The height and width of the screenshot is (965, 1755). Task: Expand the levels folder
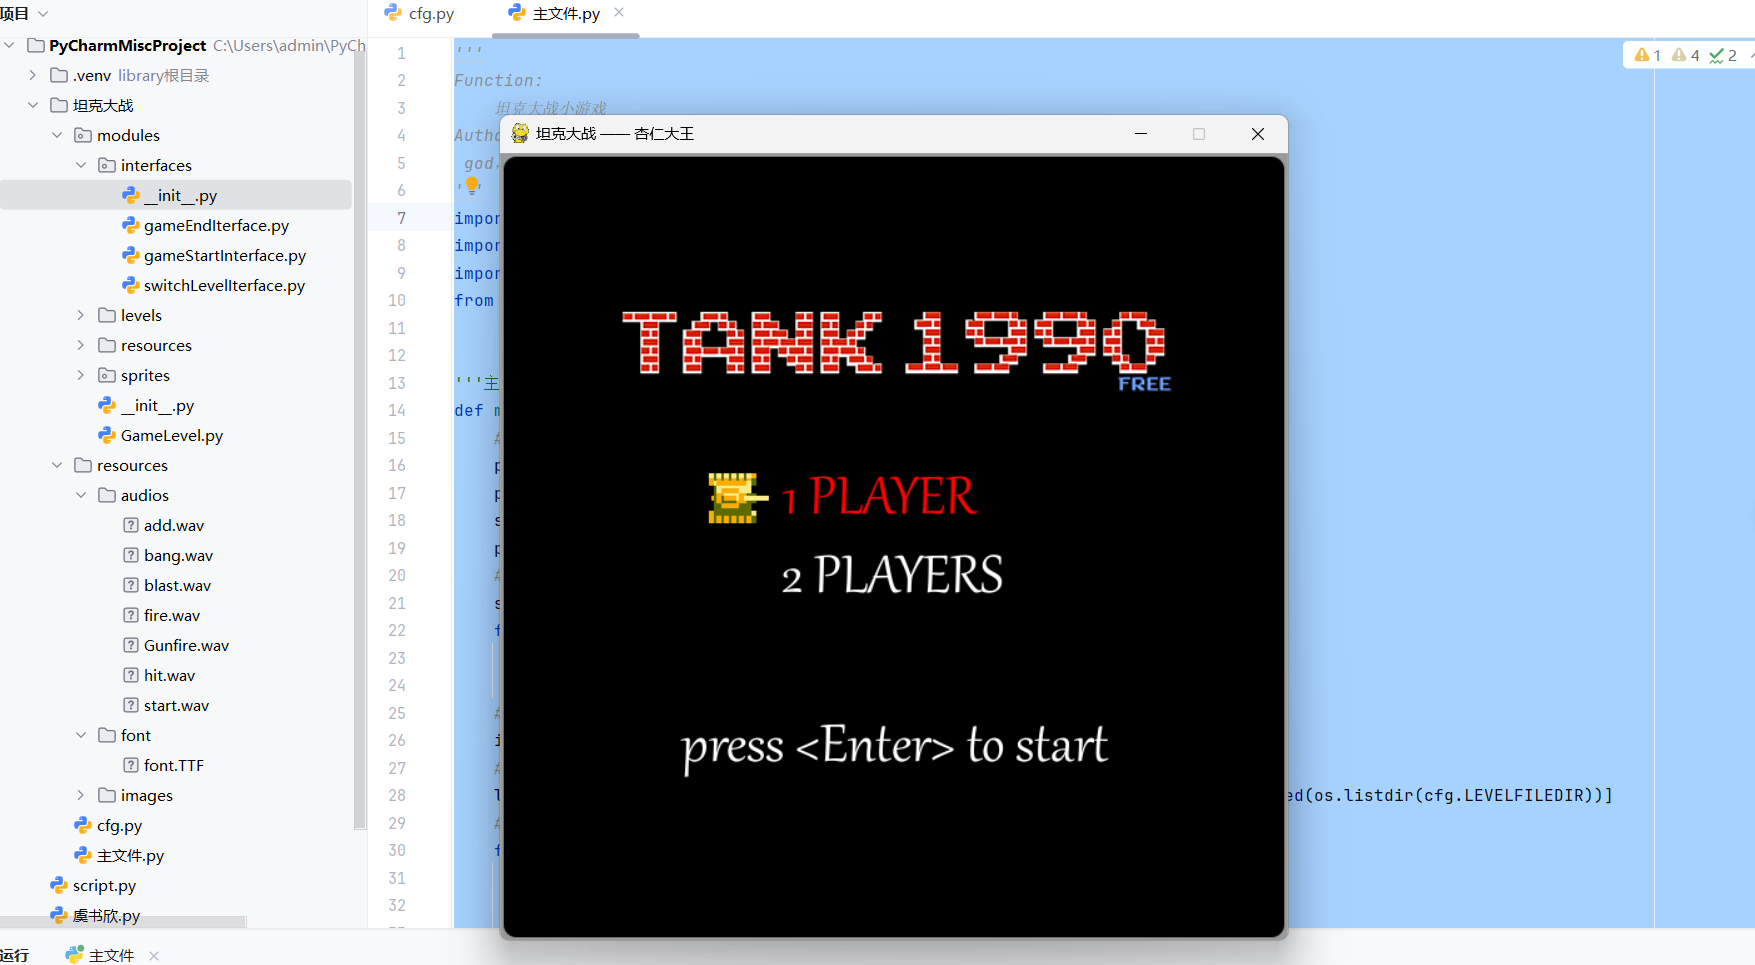click(81, 315)
